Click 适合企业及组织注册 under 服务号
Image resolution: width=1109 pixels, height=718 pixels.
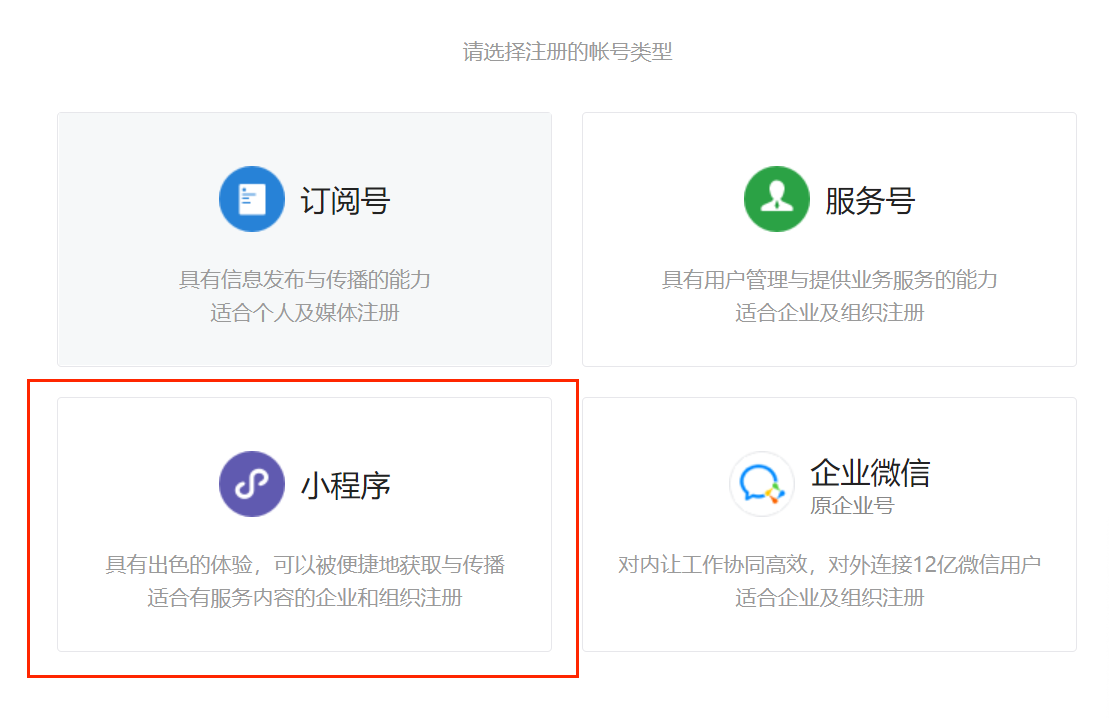(x=829, y=313)
